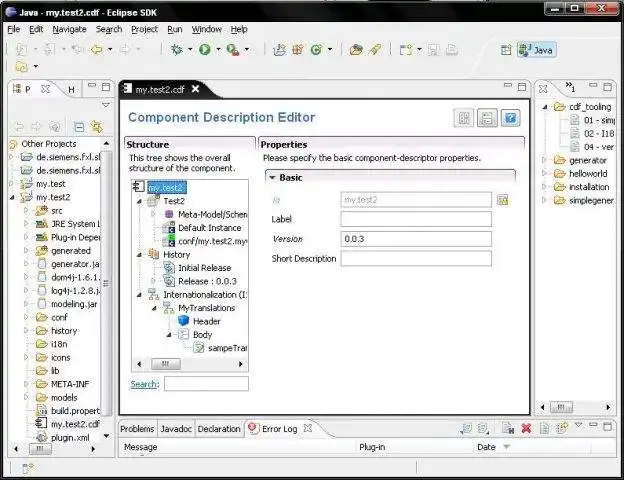The image size is (624, 480).
Task: Click the New Java Class toolbar icon
Action: [316, 49]
